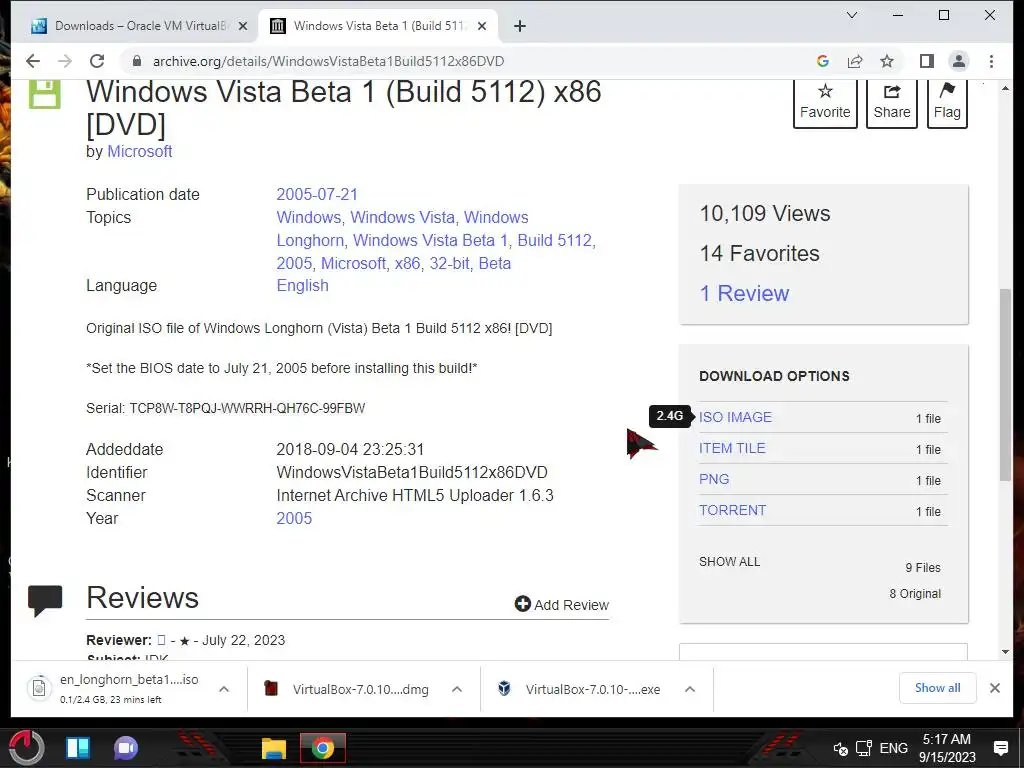The image size is (1024, 768).
Task: Download the TORRENT file
Action: [x=732, y=510]
